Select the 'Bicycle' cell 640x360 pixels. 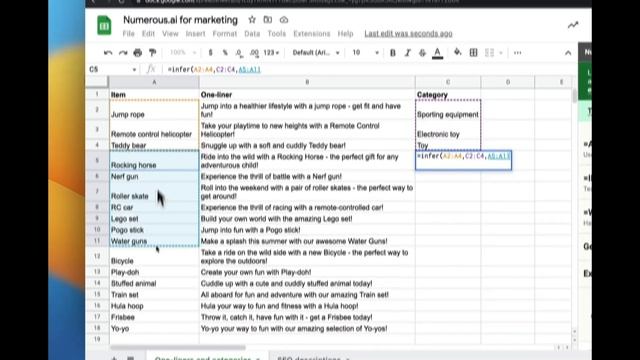(x=154, y=256)
